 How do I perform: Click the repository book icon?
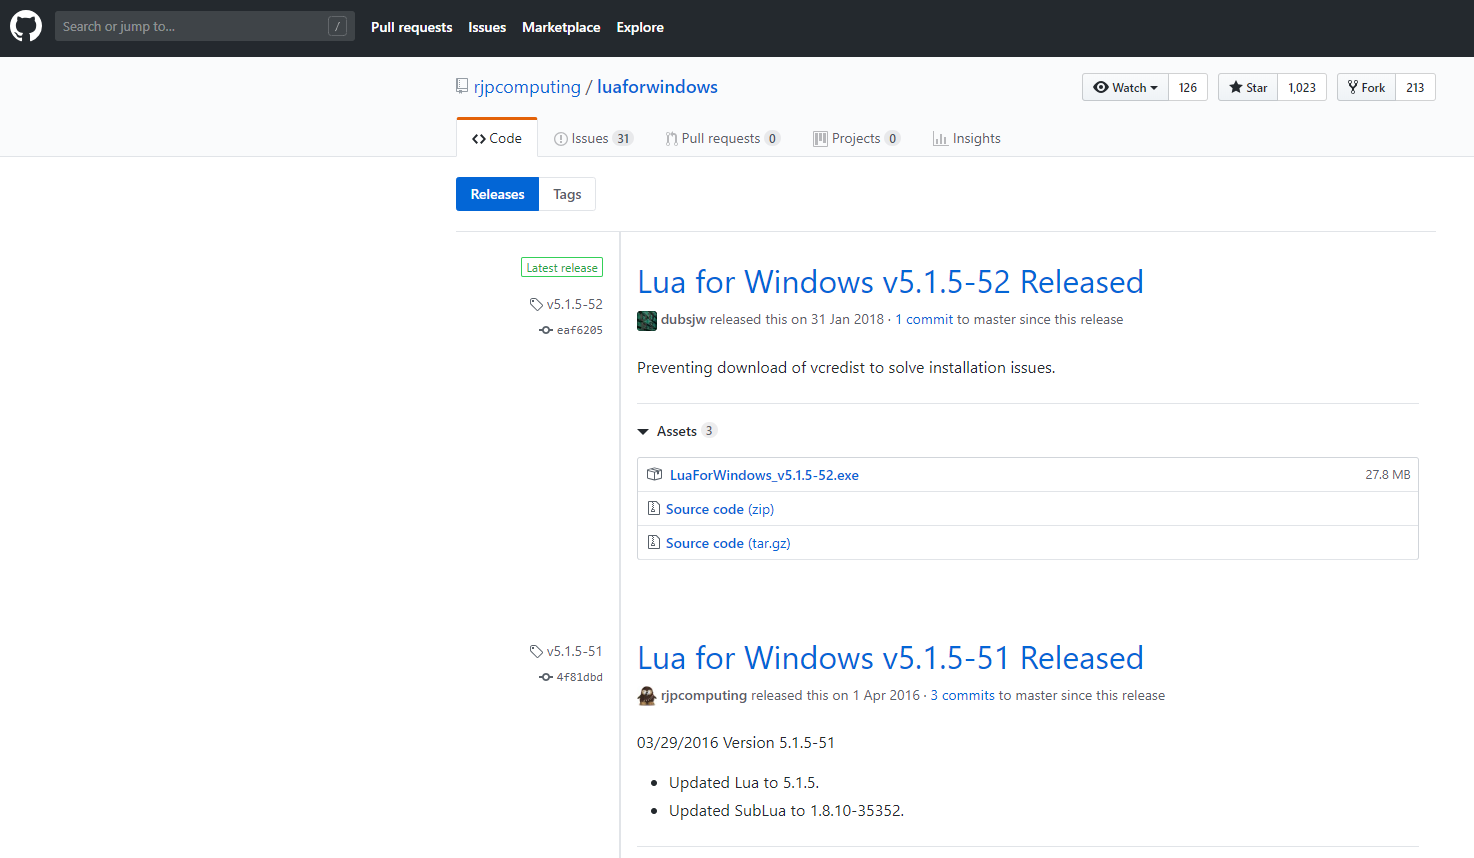tap(462, 86)
